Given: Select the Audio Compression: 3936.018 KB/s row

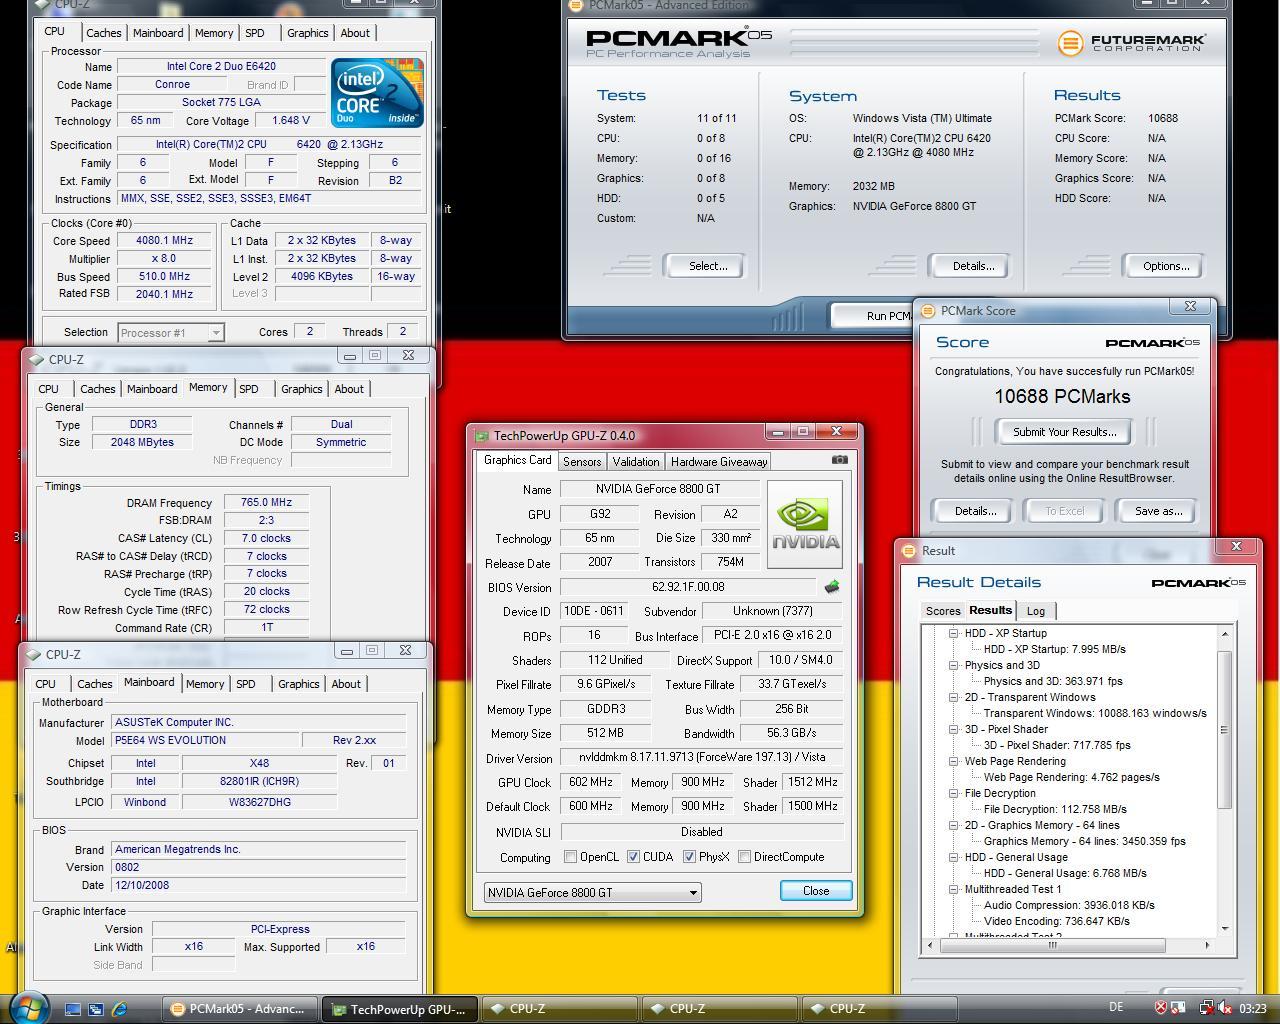Looking at the screenshot, I should point(1069,905).
